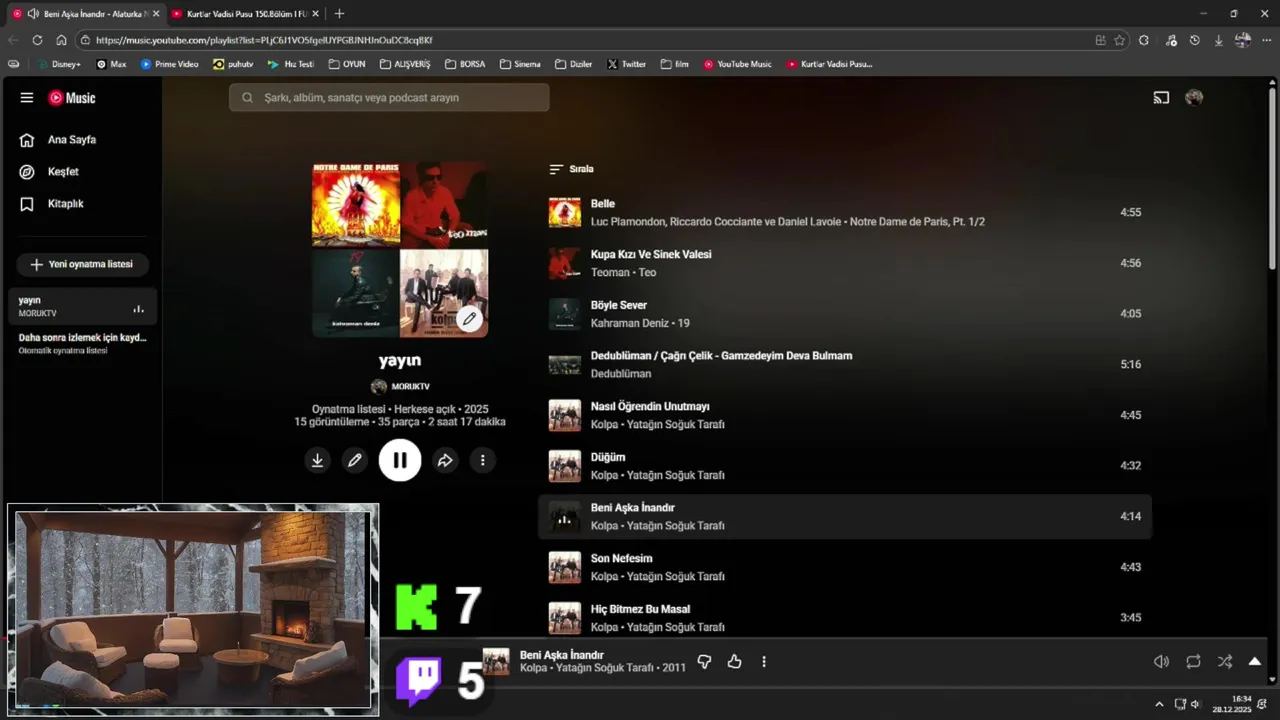Download the yayın playlist

click(317, 460)
